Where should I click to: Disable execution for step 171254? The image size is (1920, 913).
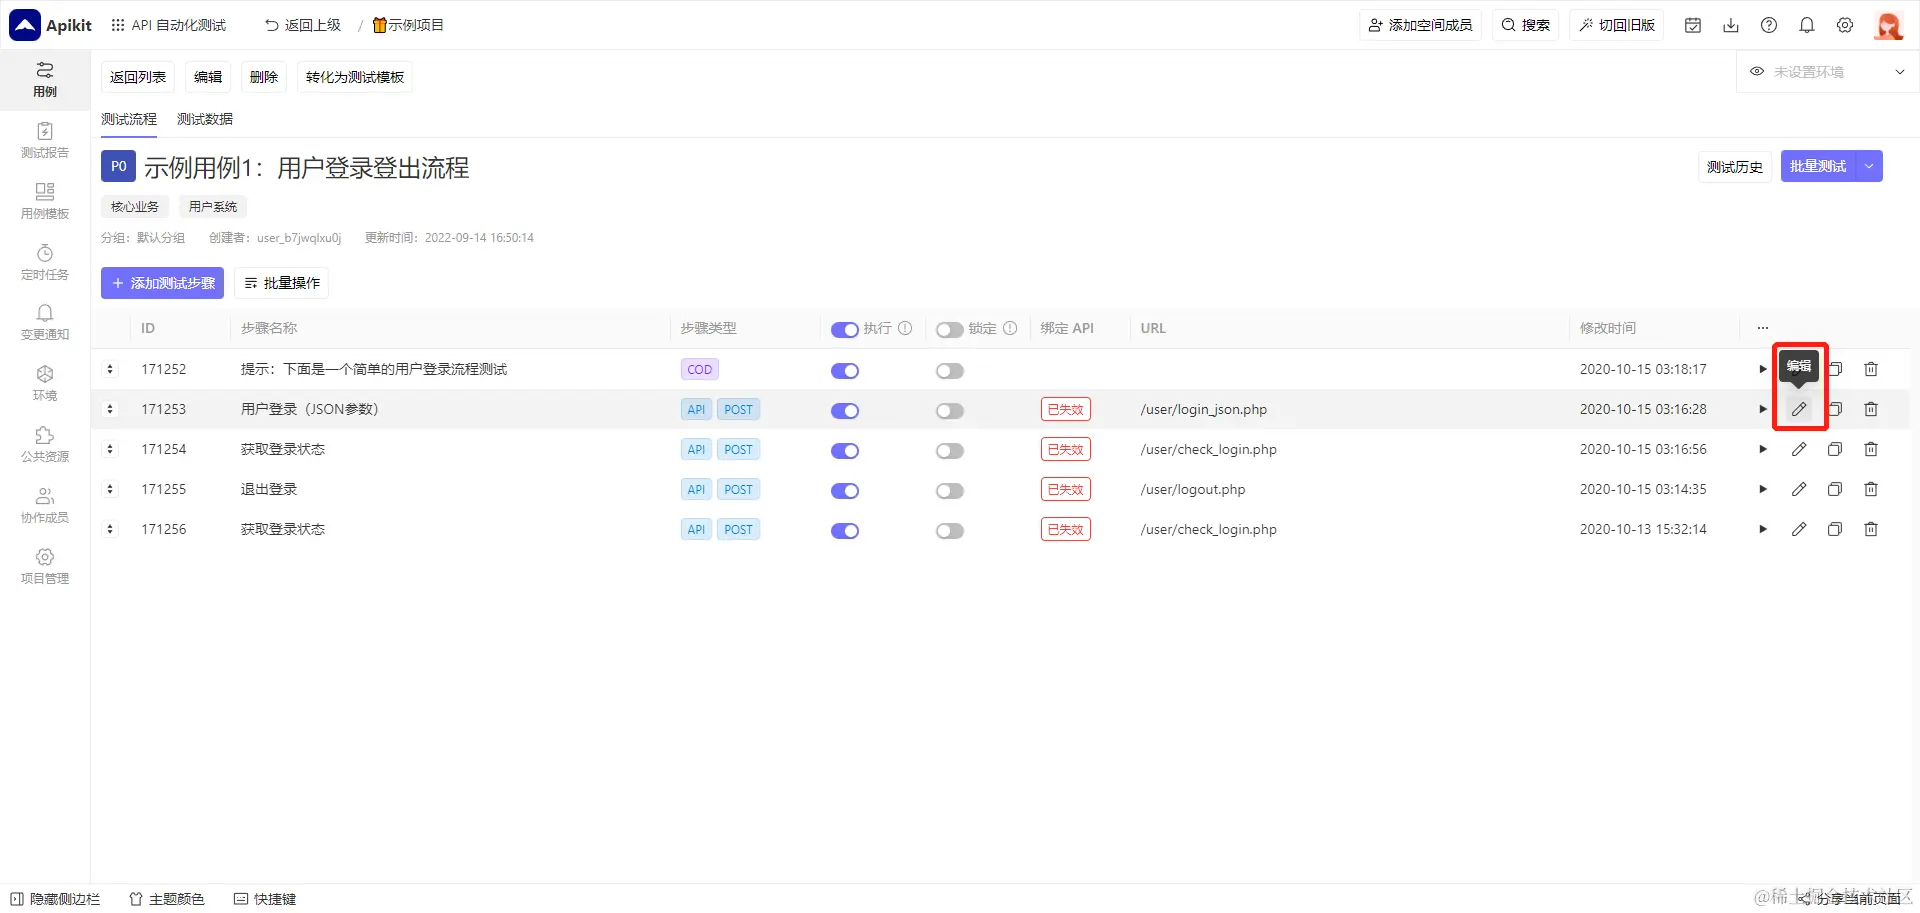click(x=845, y=451)
